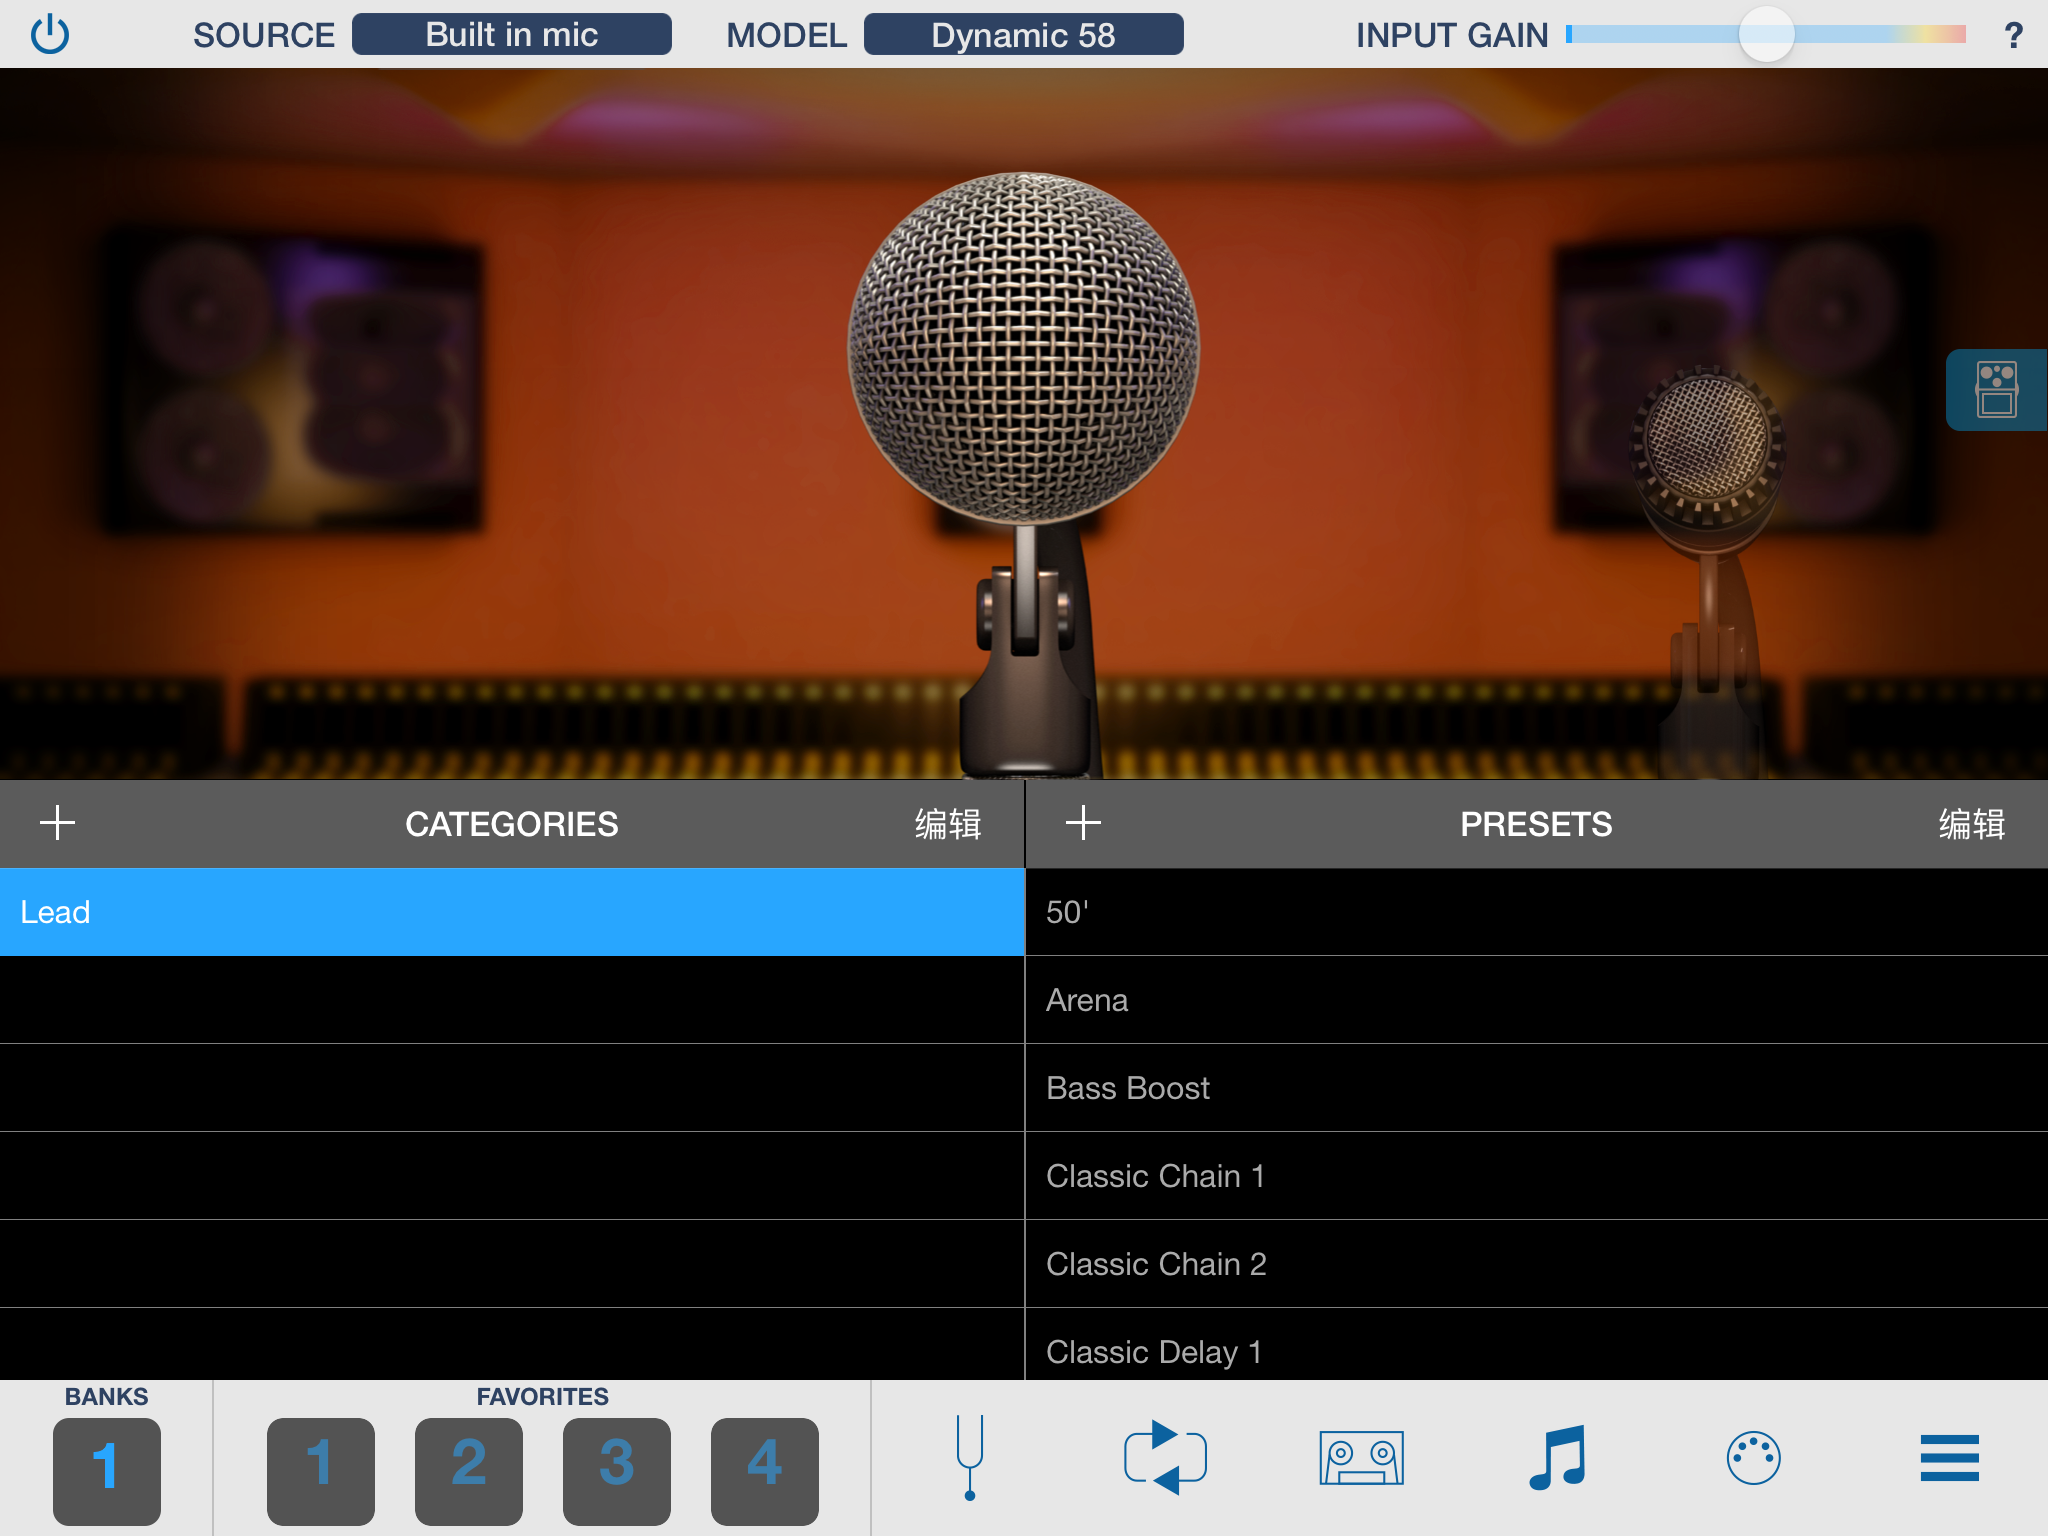Viewport: 2048px width, 1536px height.
Task: Open the looper arrows icon
Action: pyautogui.click(x=1165, y=1458)
